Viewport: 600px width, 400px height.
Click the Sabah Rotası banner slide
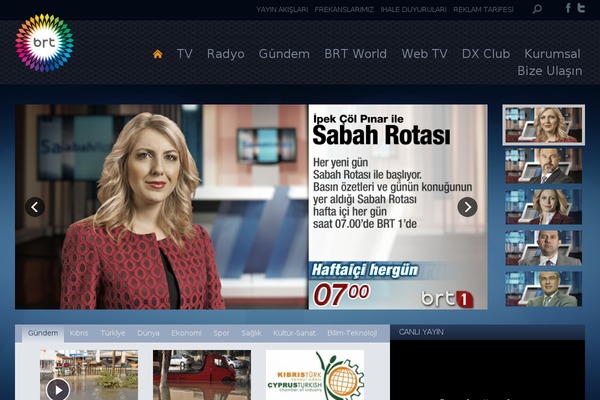pyautogui.click(x=251, y=207)
